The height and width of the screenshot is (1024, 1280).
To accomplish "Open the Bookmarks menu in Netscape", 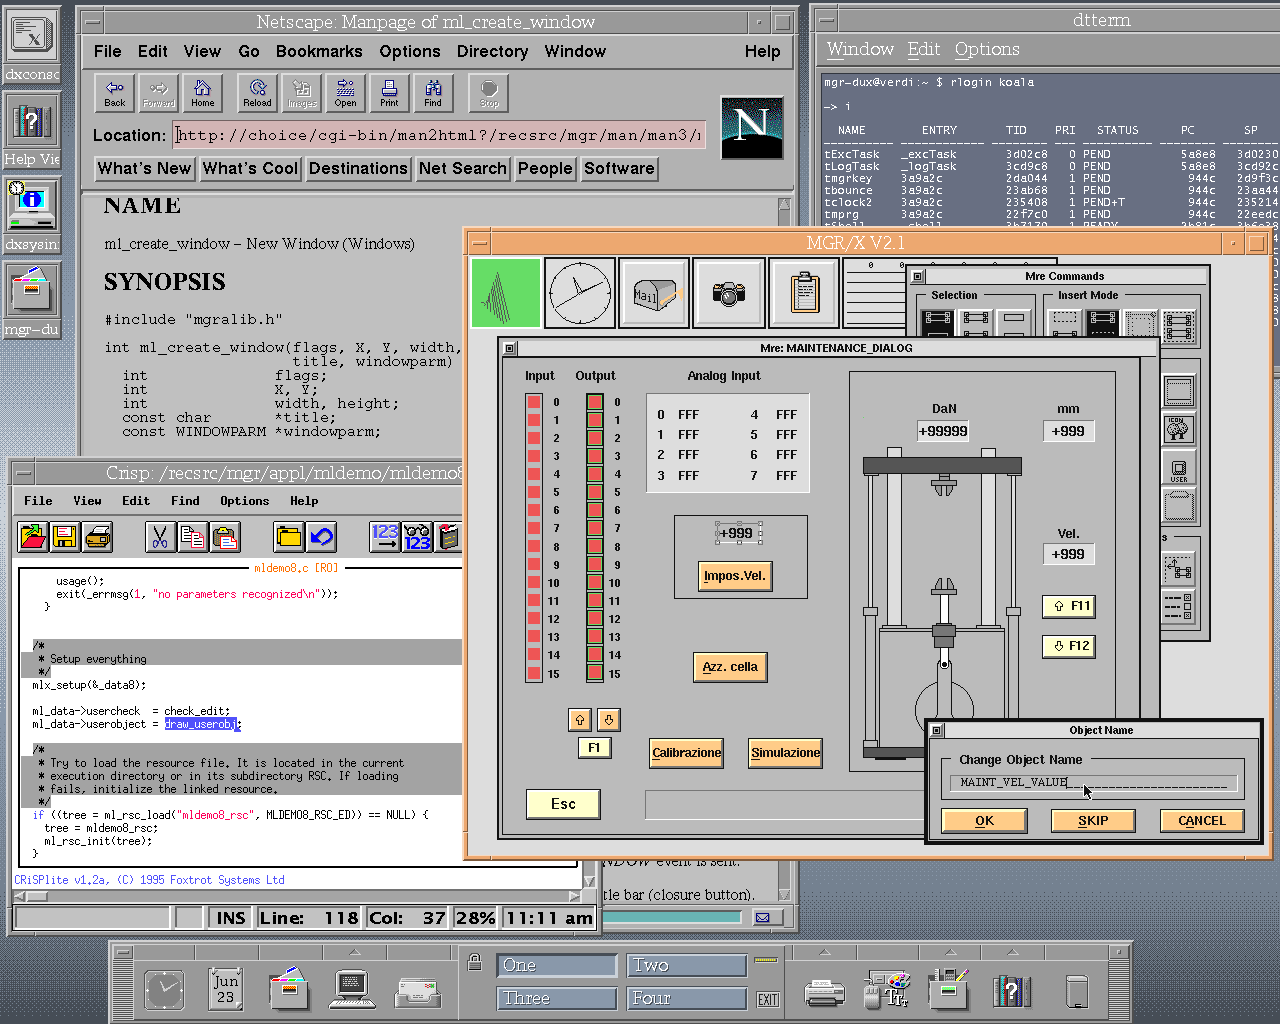I will [319, 51].
